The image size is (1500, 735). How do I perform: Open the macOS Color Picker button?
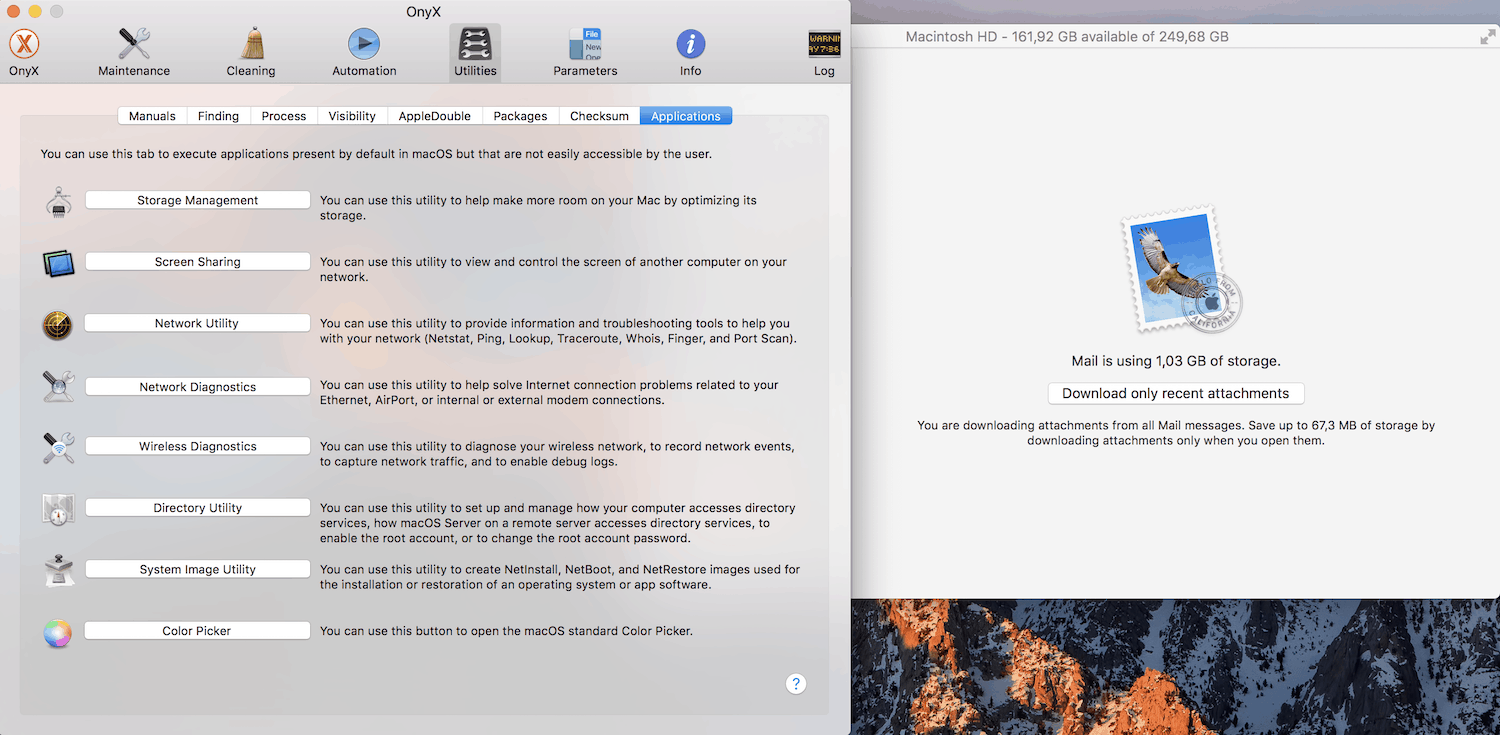point(197,631)
